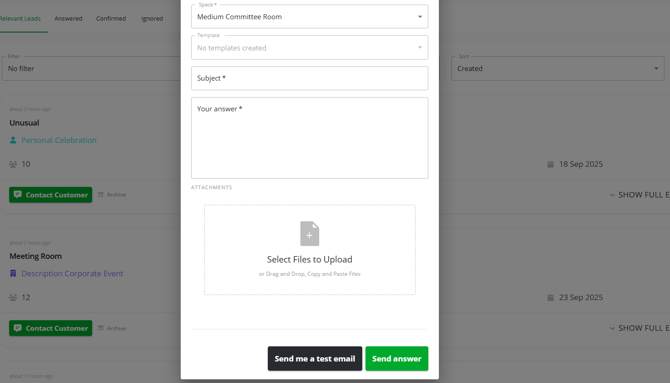The width and height of the screenshot is (670, 383).
Task: Click the Archive icon under Unusual lead
Action: 101,194
